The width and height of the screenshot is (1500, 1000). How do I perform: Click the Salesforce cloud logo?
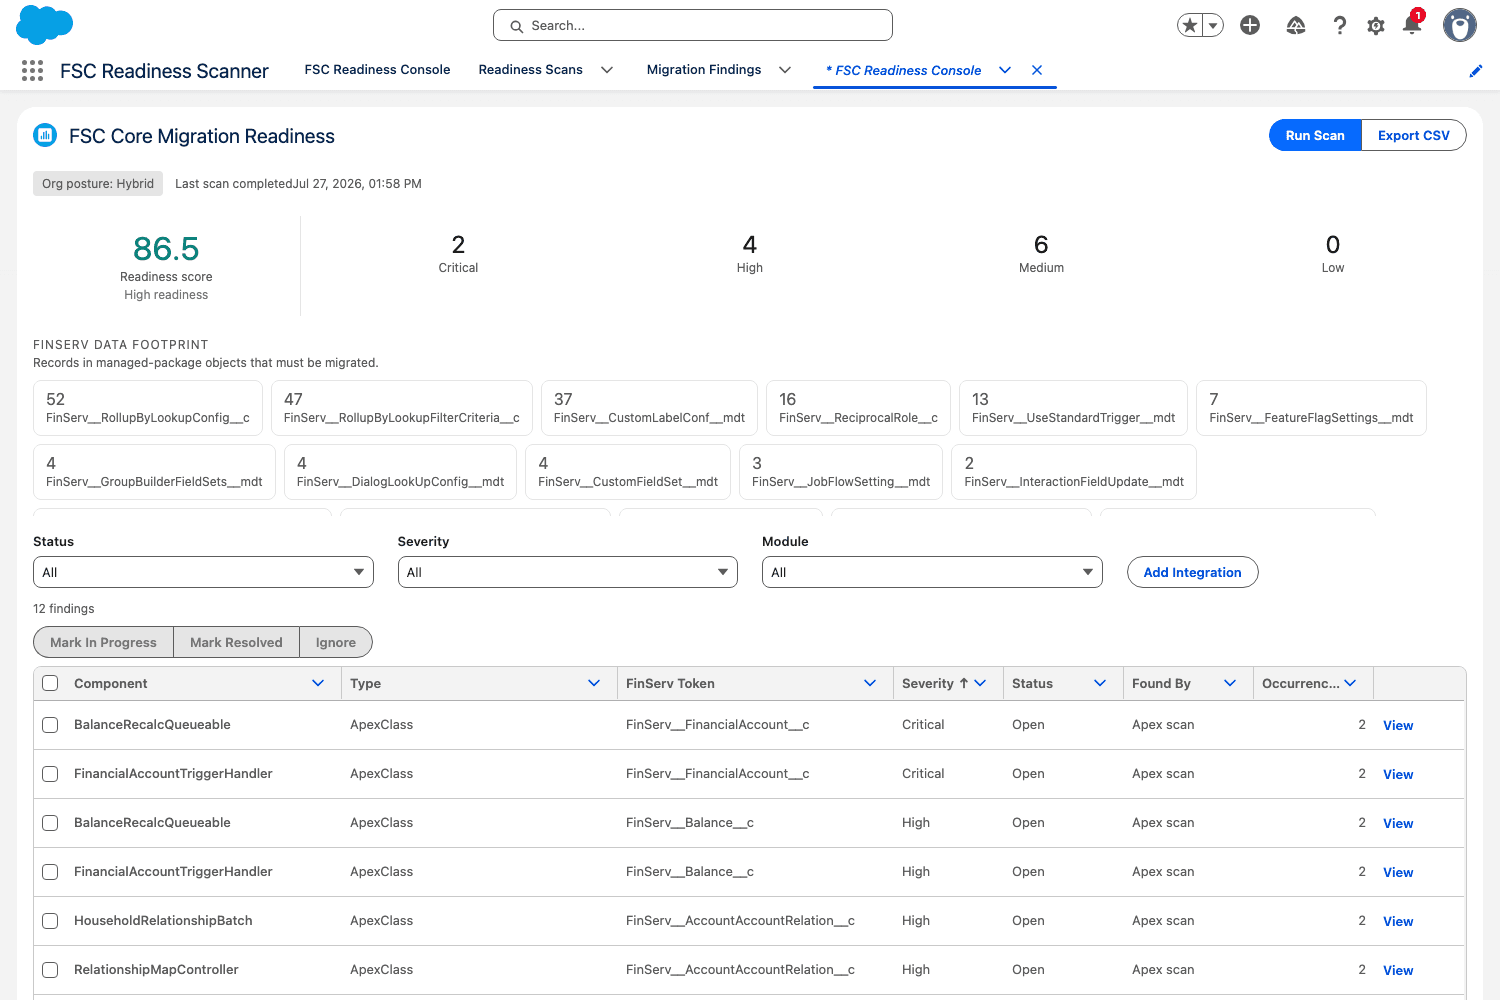[x=45, y=25]
